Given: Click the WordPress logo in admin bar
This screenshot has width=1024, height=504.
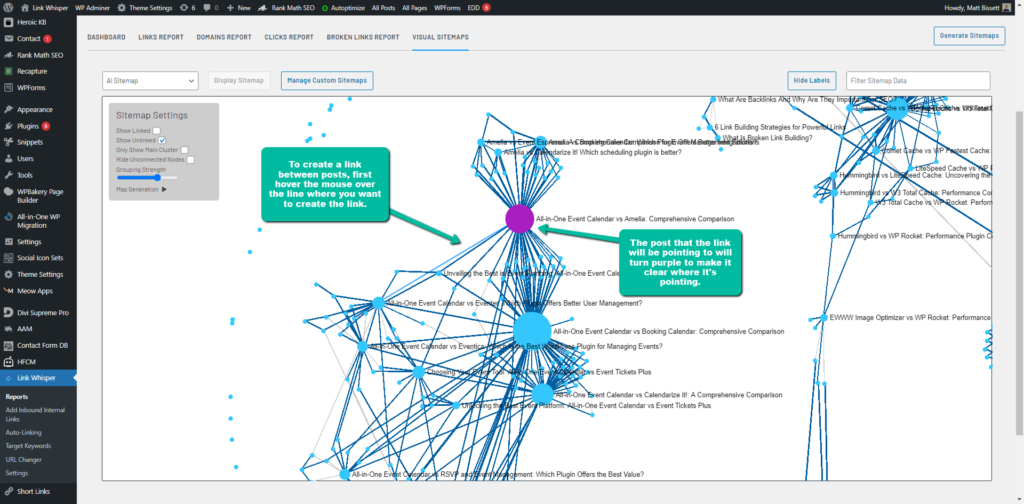Looking at the screenshot, I should pos(8,7).
